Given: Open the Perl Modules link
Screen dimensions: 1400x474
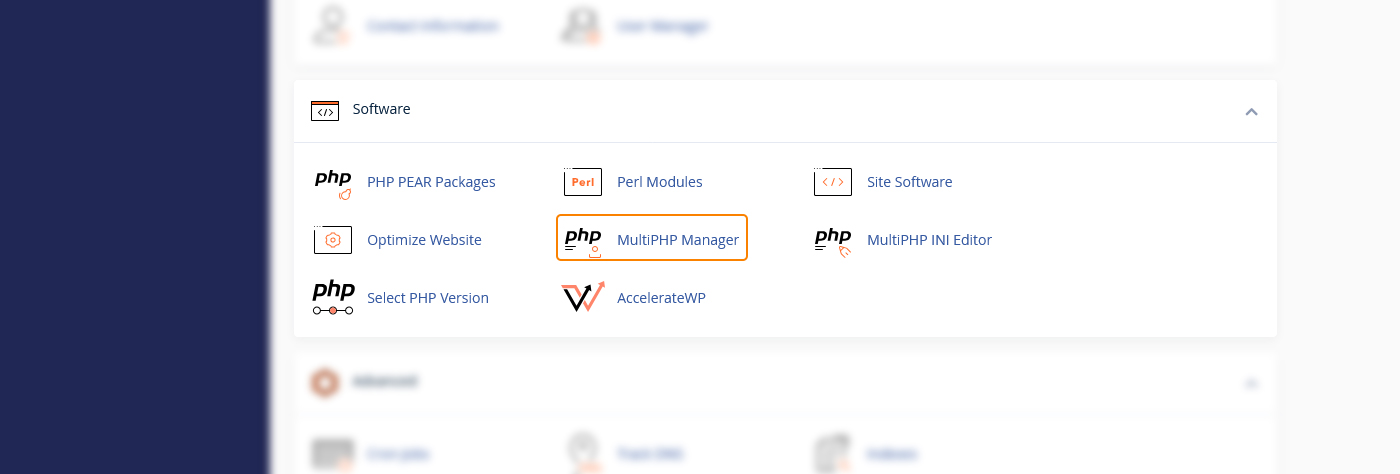Looking at the screenshot, I should point(660,182).
